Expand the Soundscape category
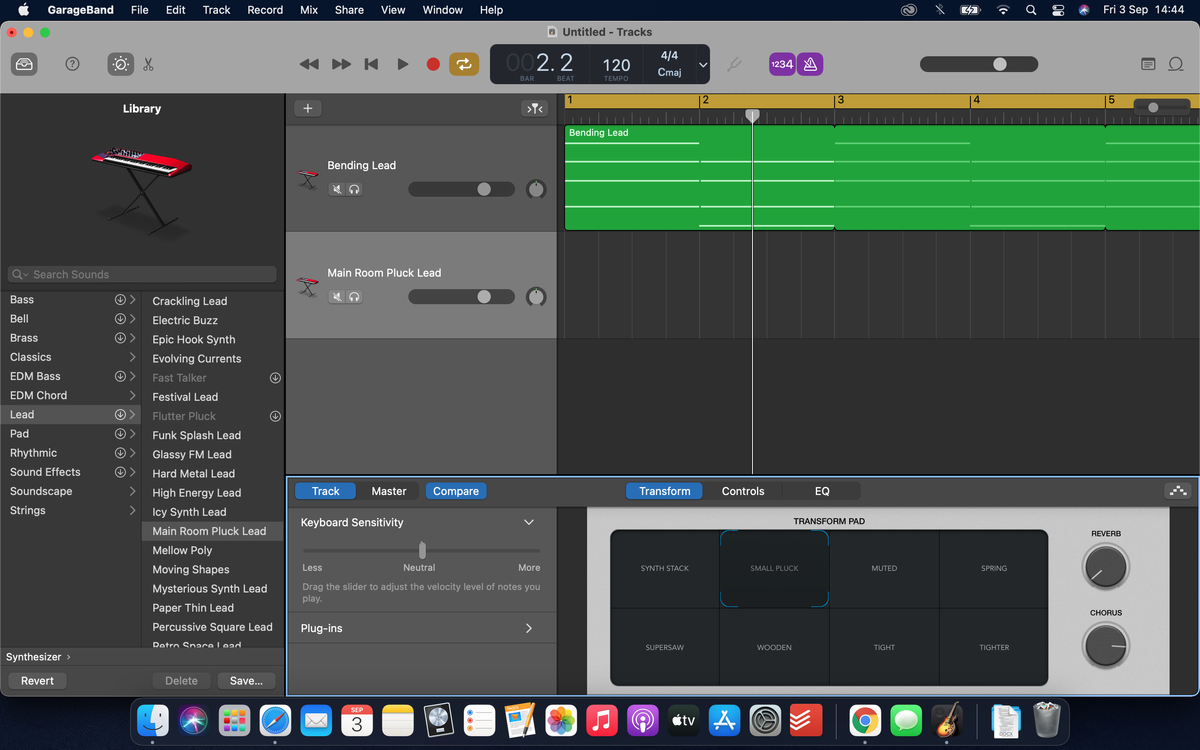This screenshot has height=750, width=1200. (132, 491)
